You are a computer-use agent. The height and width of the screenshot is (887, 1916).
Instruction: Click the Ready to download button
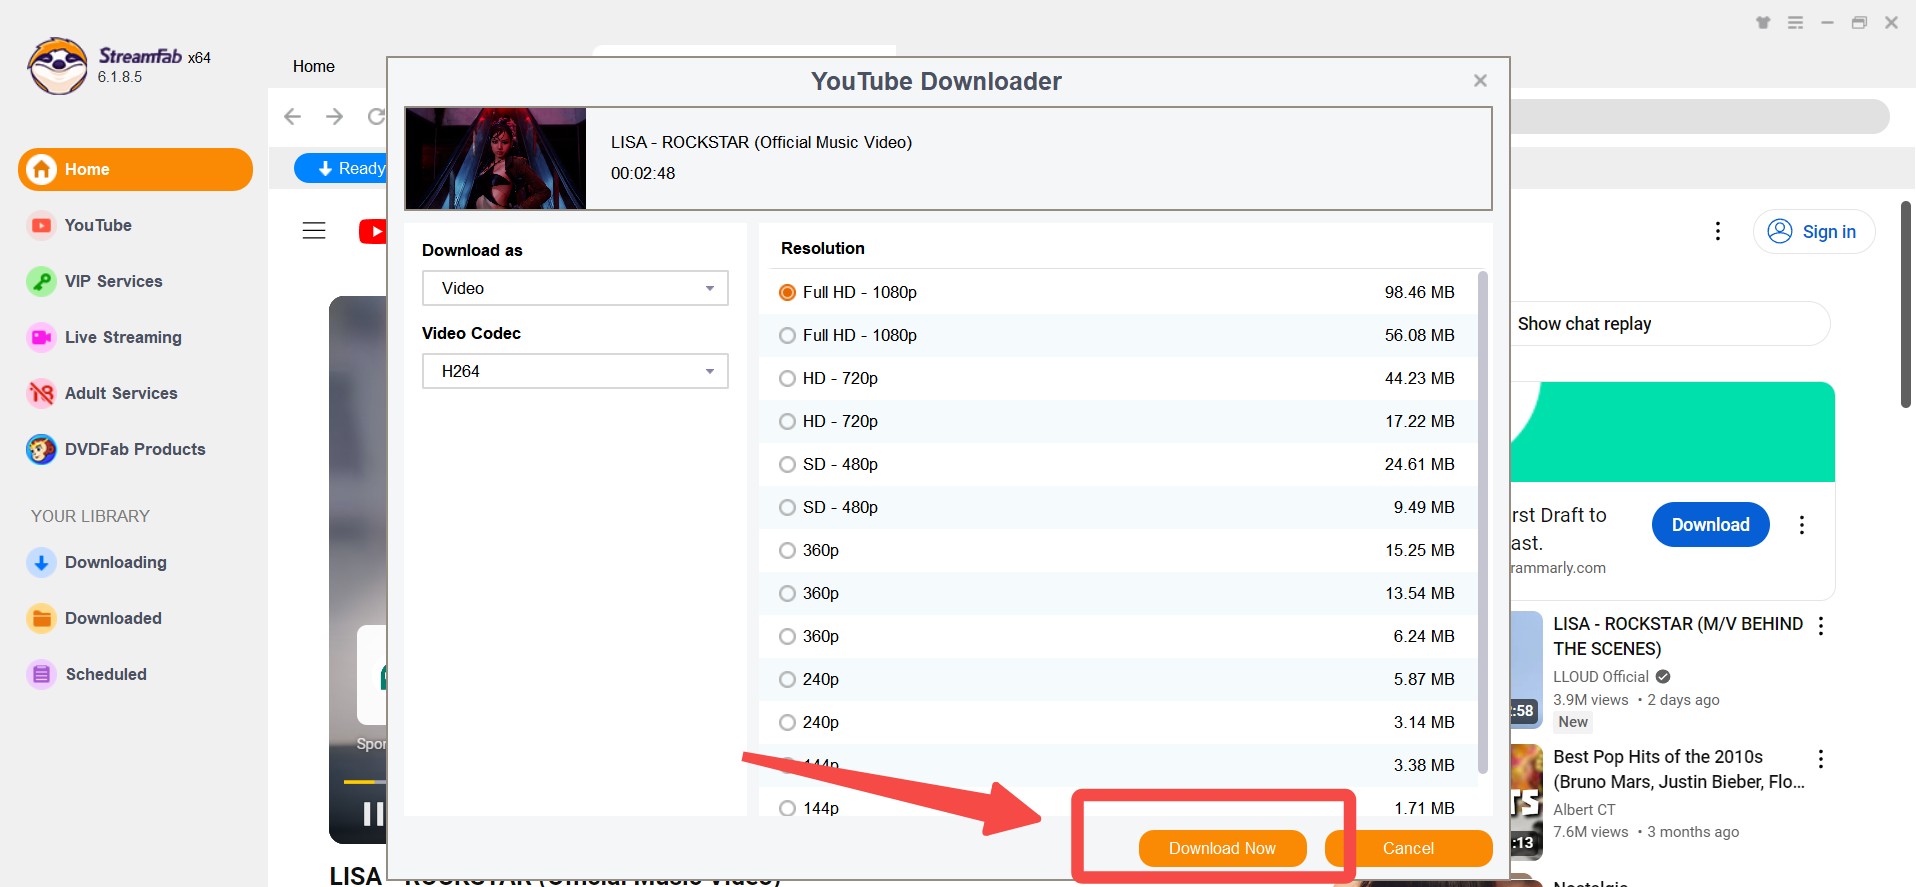pyautogui.click(x=341, y=168)
